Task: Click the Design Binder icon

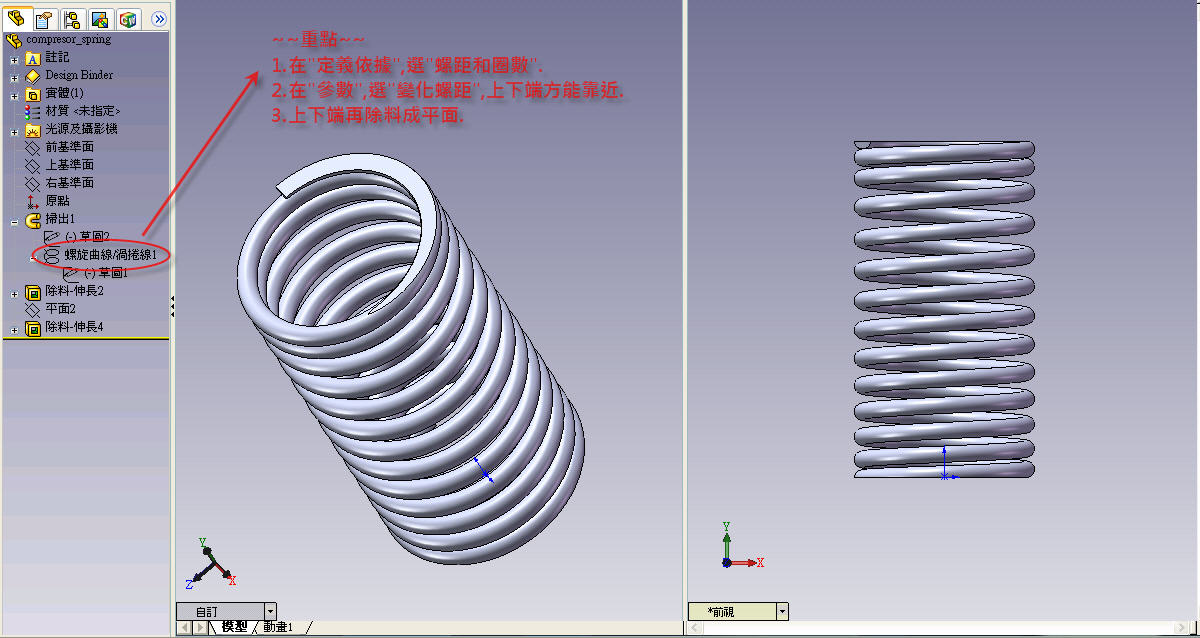Action: (33, 76)
